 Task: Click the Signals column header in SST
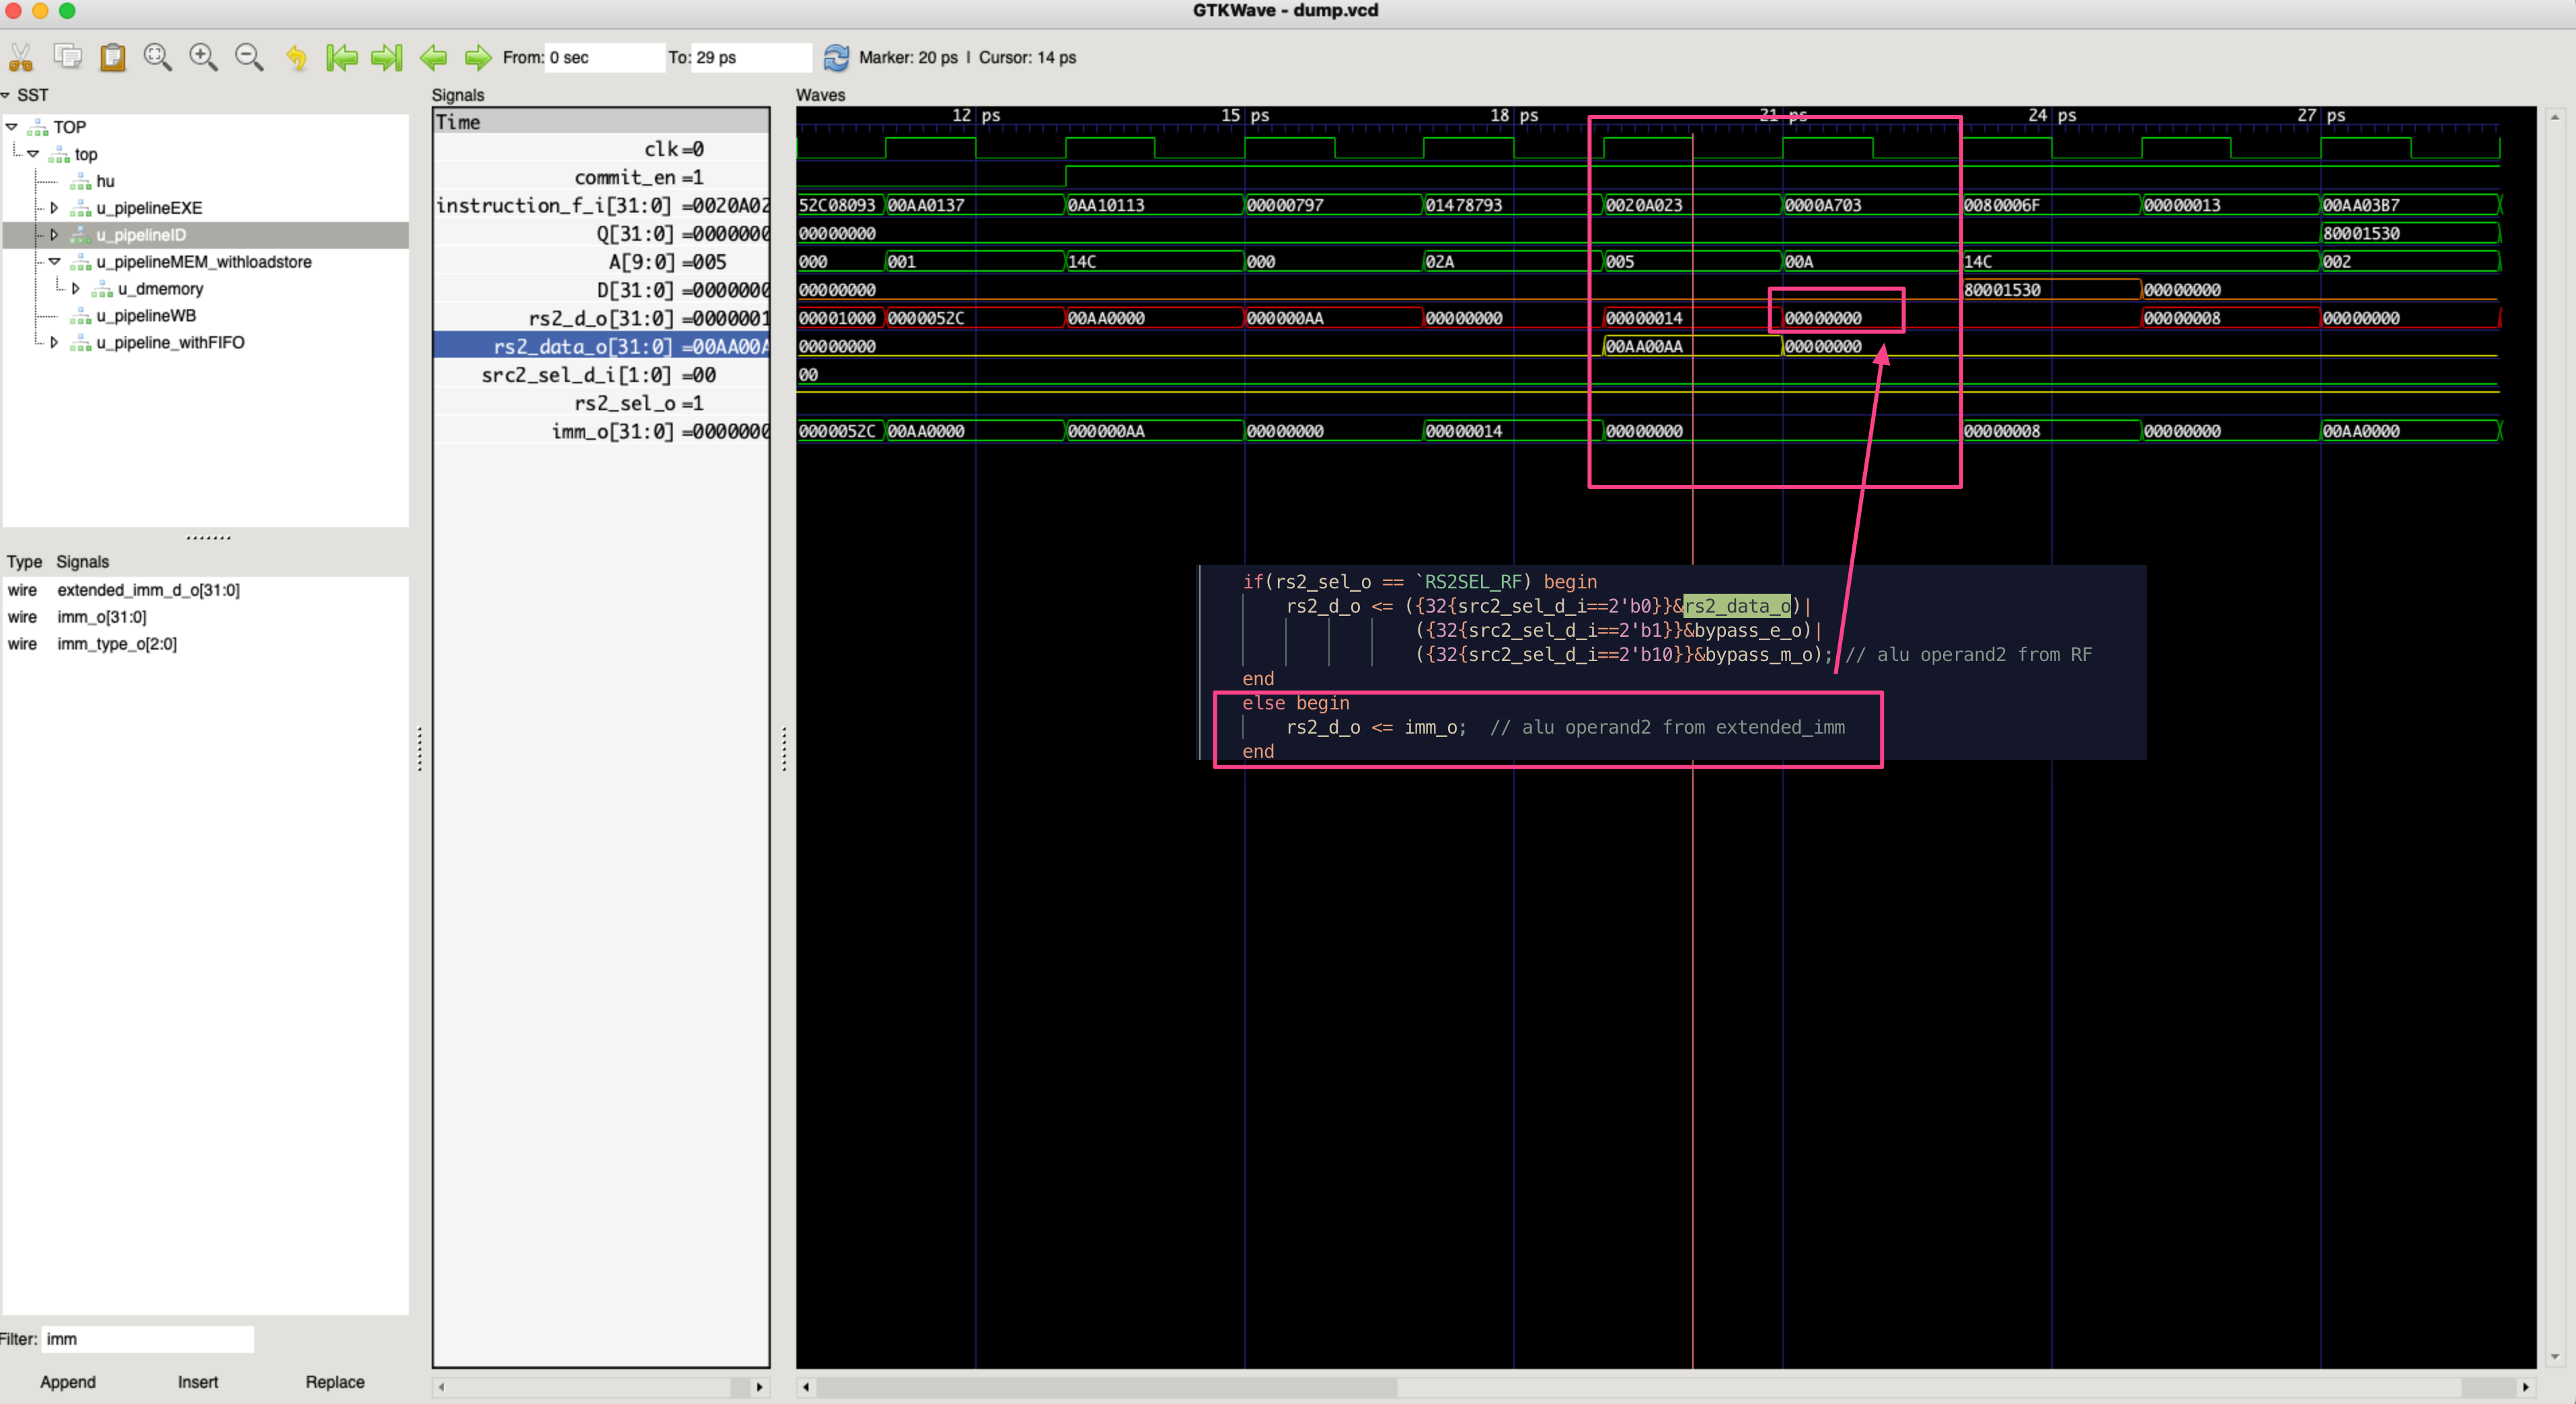coord(82,562)
